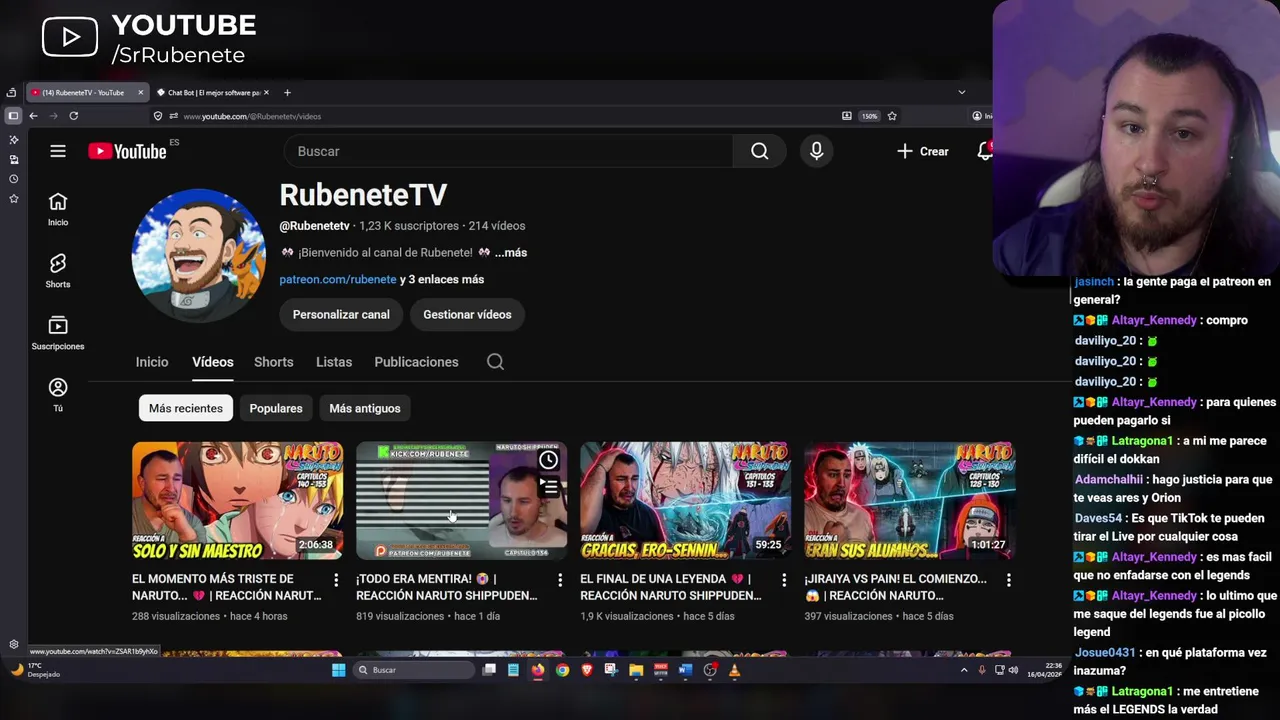Viewport: 1280px width, 720px height.
Task: Open VLC from the taskbar
Action: (x=735, y=670)
